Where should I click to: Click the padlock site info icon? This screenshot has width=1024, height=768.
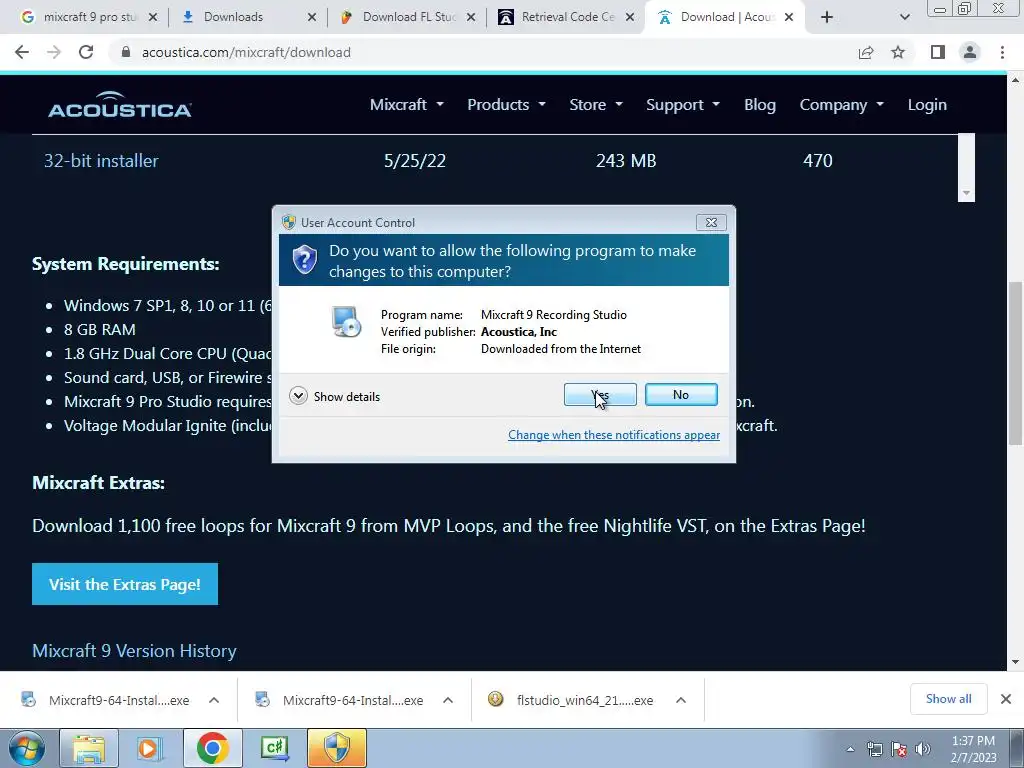click(x=126, y=52)
